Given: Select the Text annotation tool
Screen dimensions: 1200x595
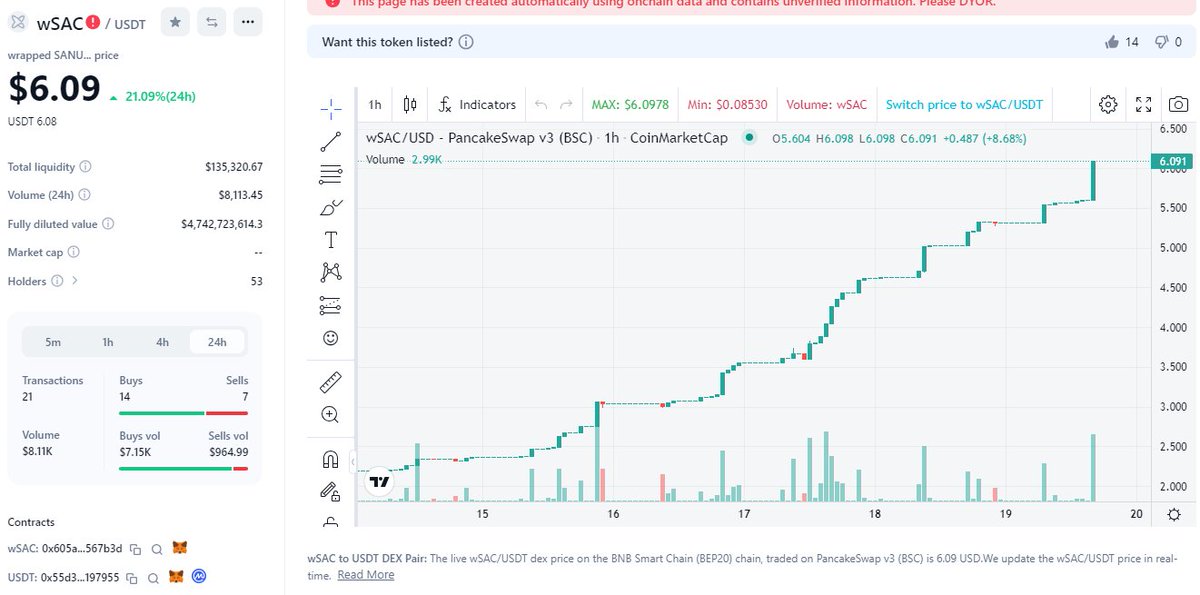Looking at the screenshot, I should point(331,240).
